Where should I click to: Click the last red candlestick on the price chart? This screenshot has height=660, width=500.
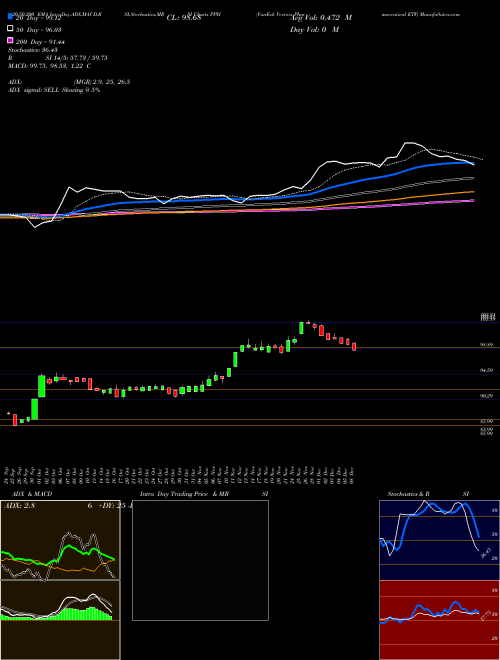tap(354, 346)
